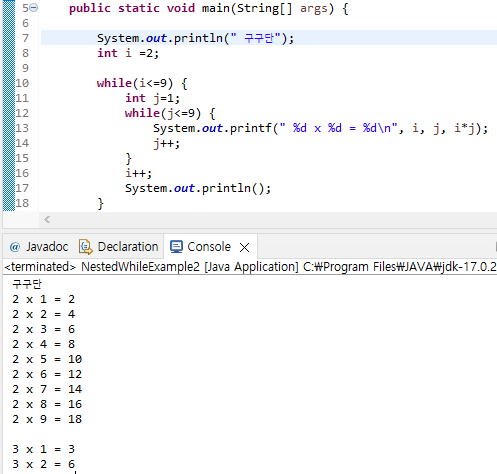The height and width of the screenshot is (474, 497).
Task: Switch to the Declaration tab
Action: (119, 247)
